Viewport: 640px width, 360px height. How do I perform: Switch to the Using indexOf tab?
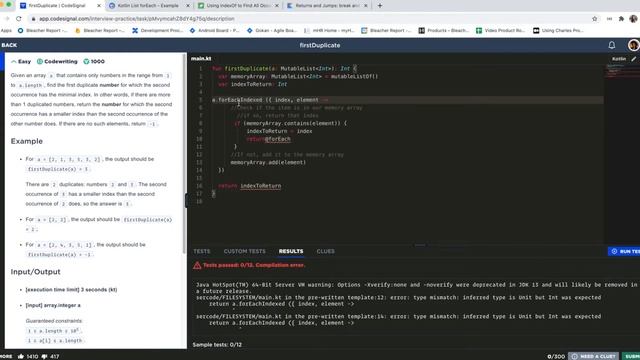[x=238, y=6]
